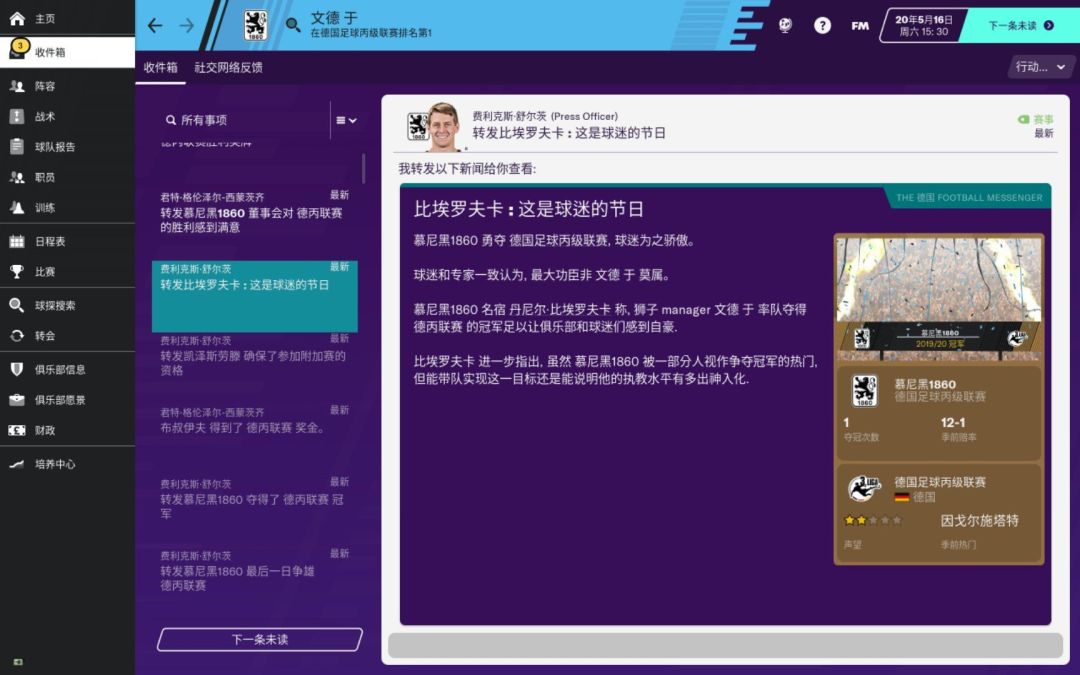Screen dimensions: 1080x675
Task: Open the help question mark icon
Action: (822, 25)
